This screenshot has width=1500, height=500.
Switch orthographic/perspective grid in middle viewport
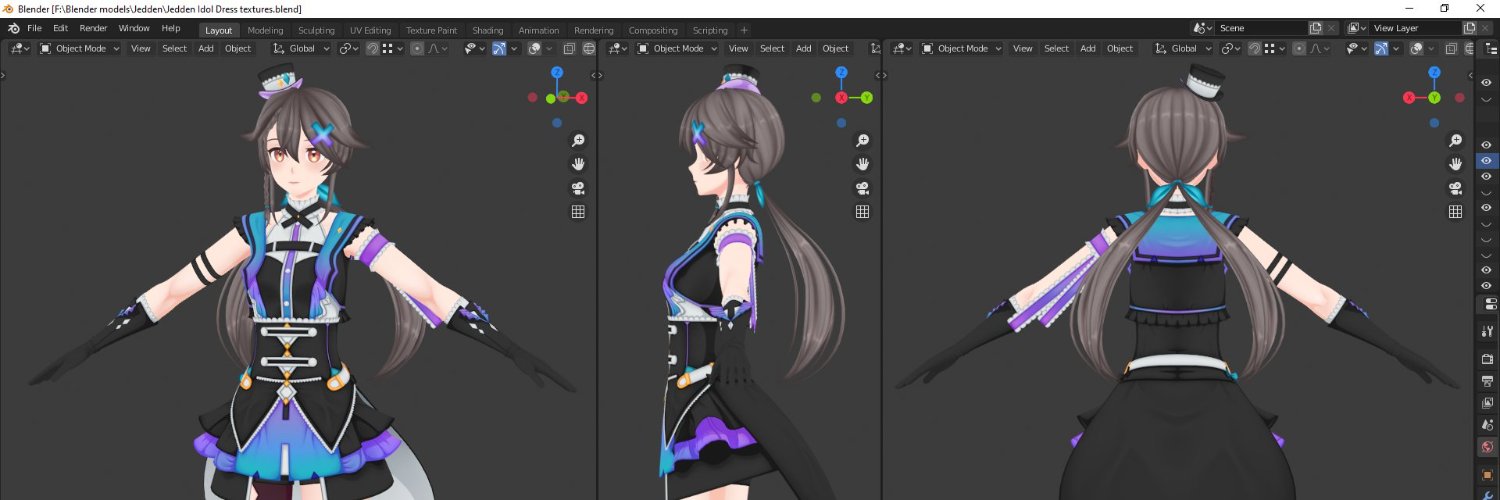point(862,212)
